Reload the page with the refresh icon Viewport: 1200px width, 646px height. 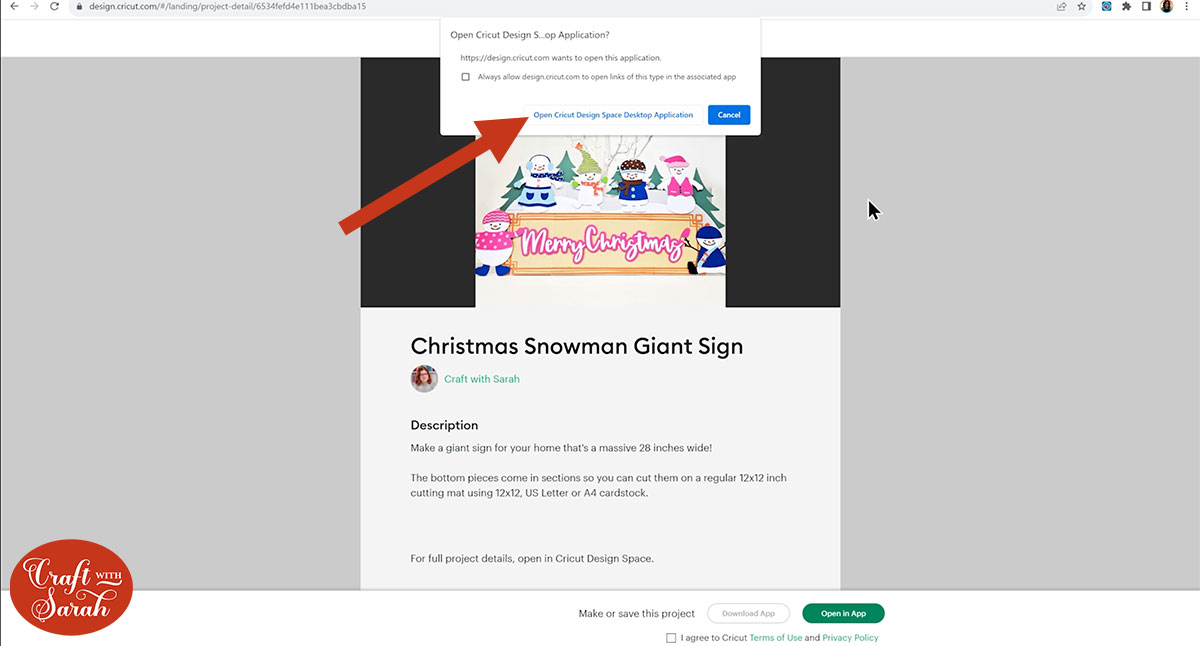55,6
